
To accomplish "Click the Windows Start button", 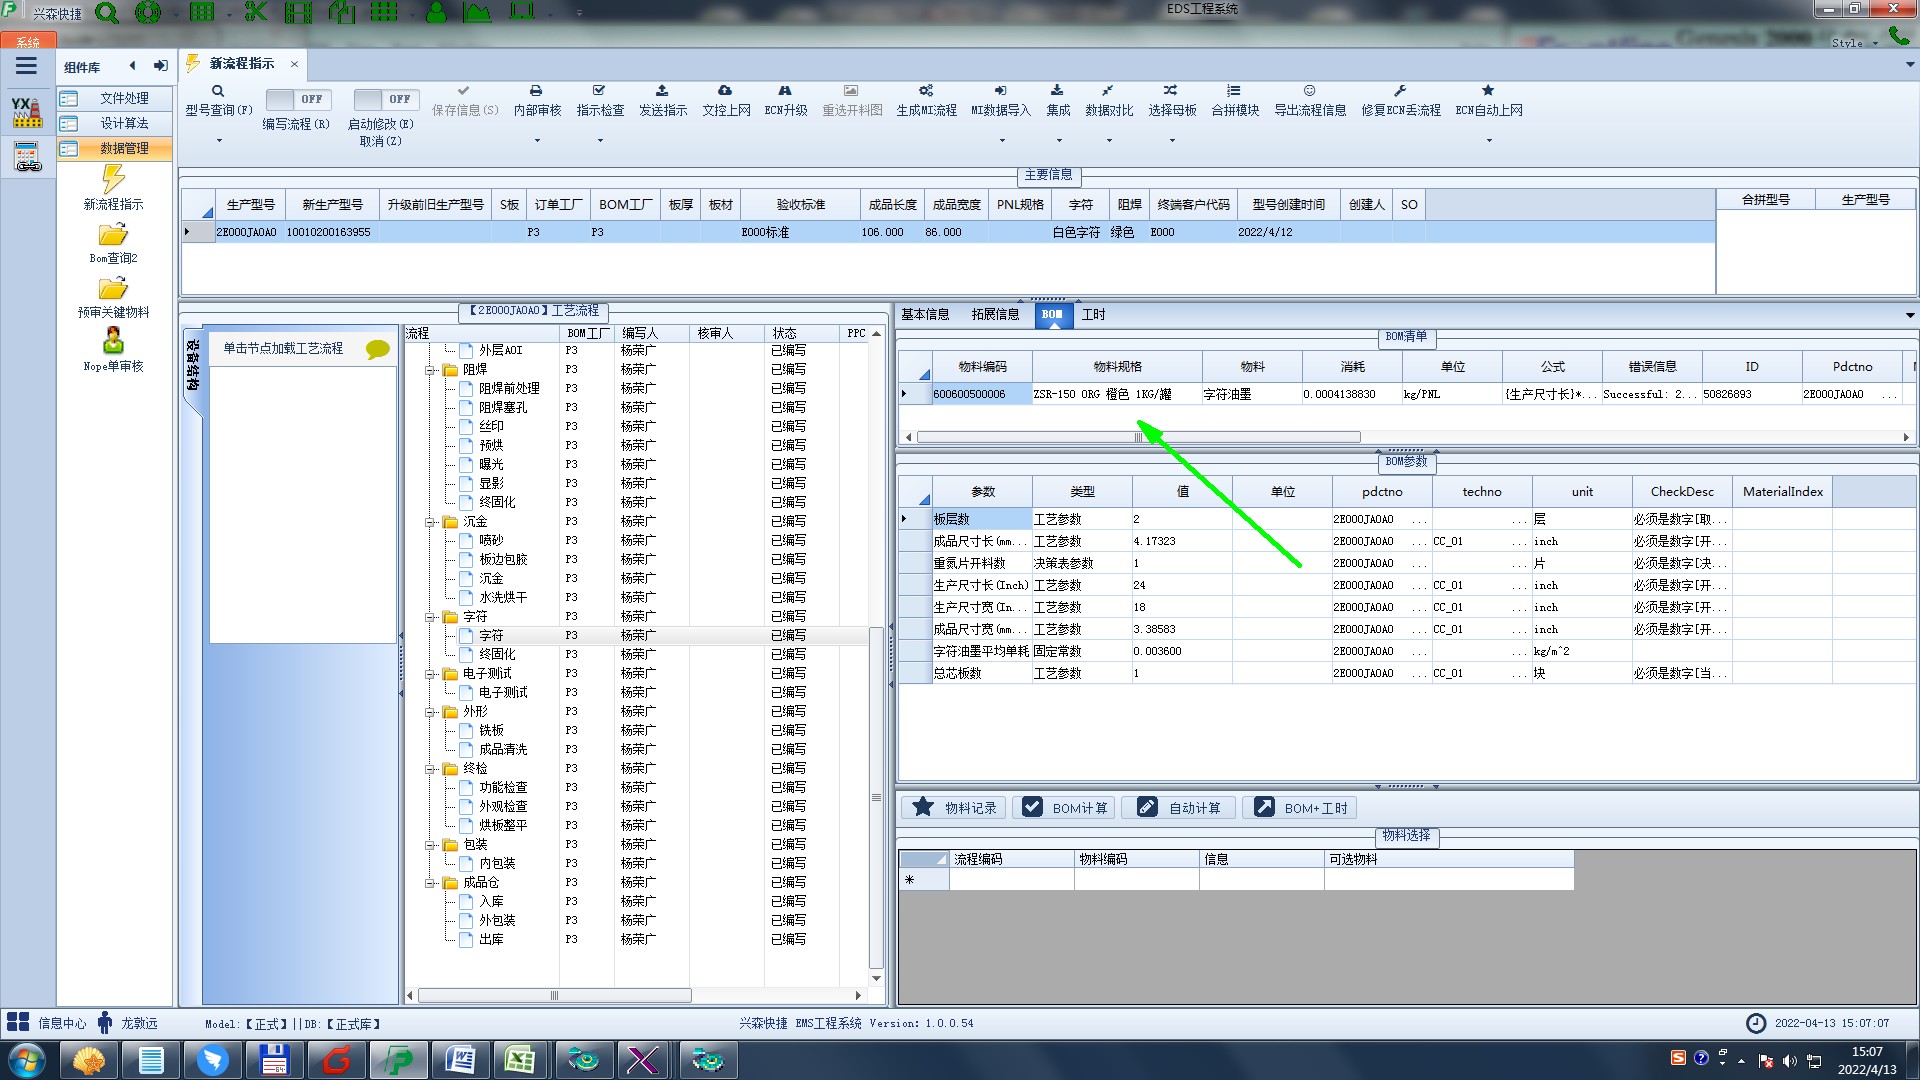I will pyautogui.click(x=27, y=1060).
